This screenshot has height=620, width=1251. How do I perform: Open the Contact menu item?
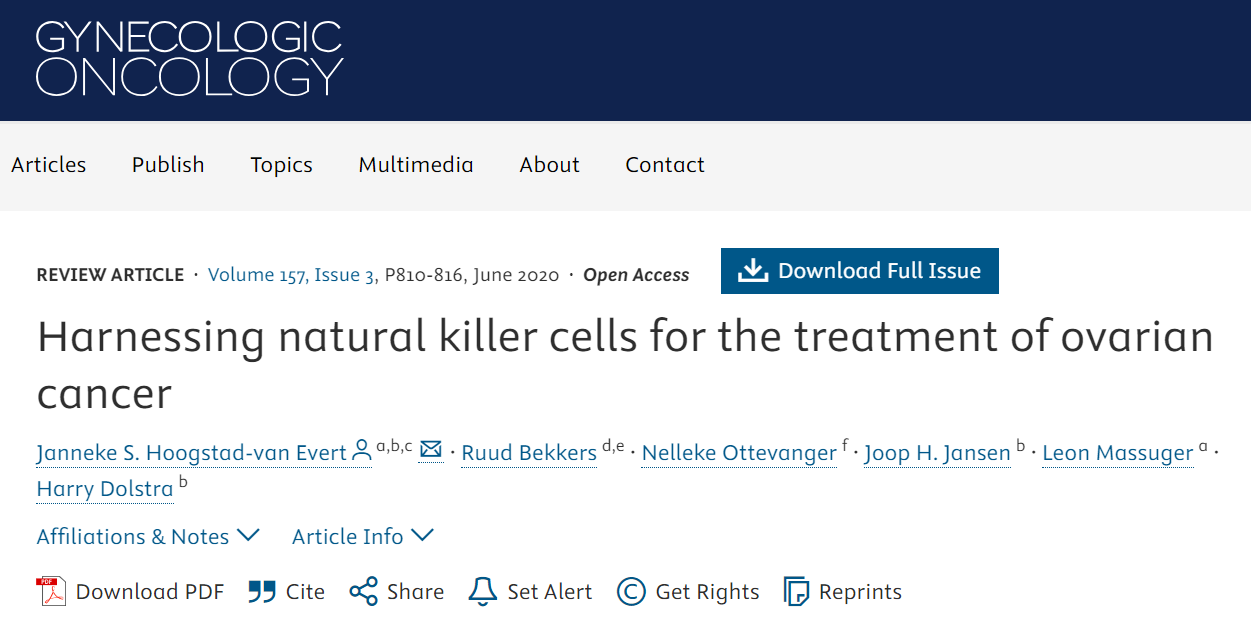[665, 165]
